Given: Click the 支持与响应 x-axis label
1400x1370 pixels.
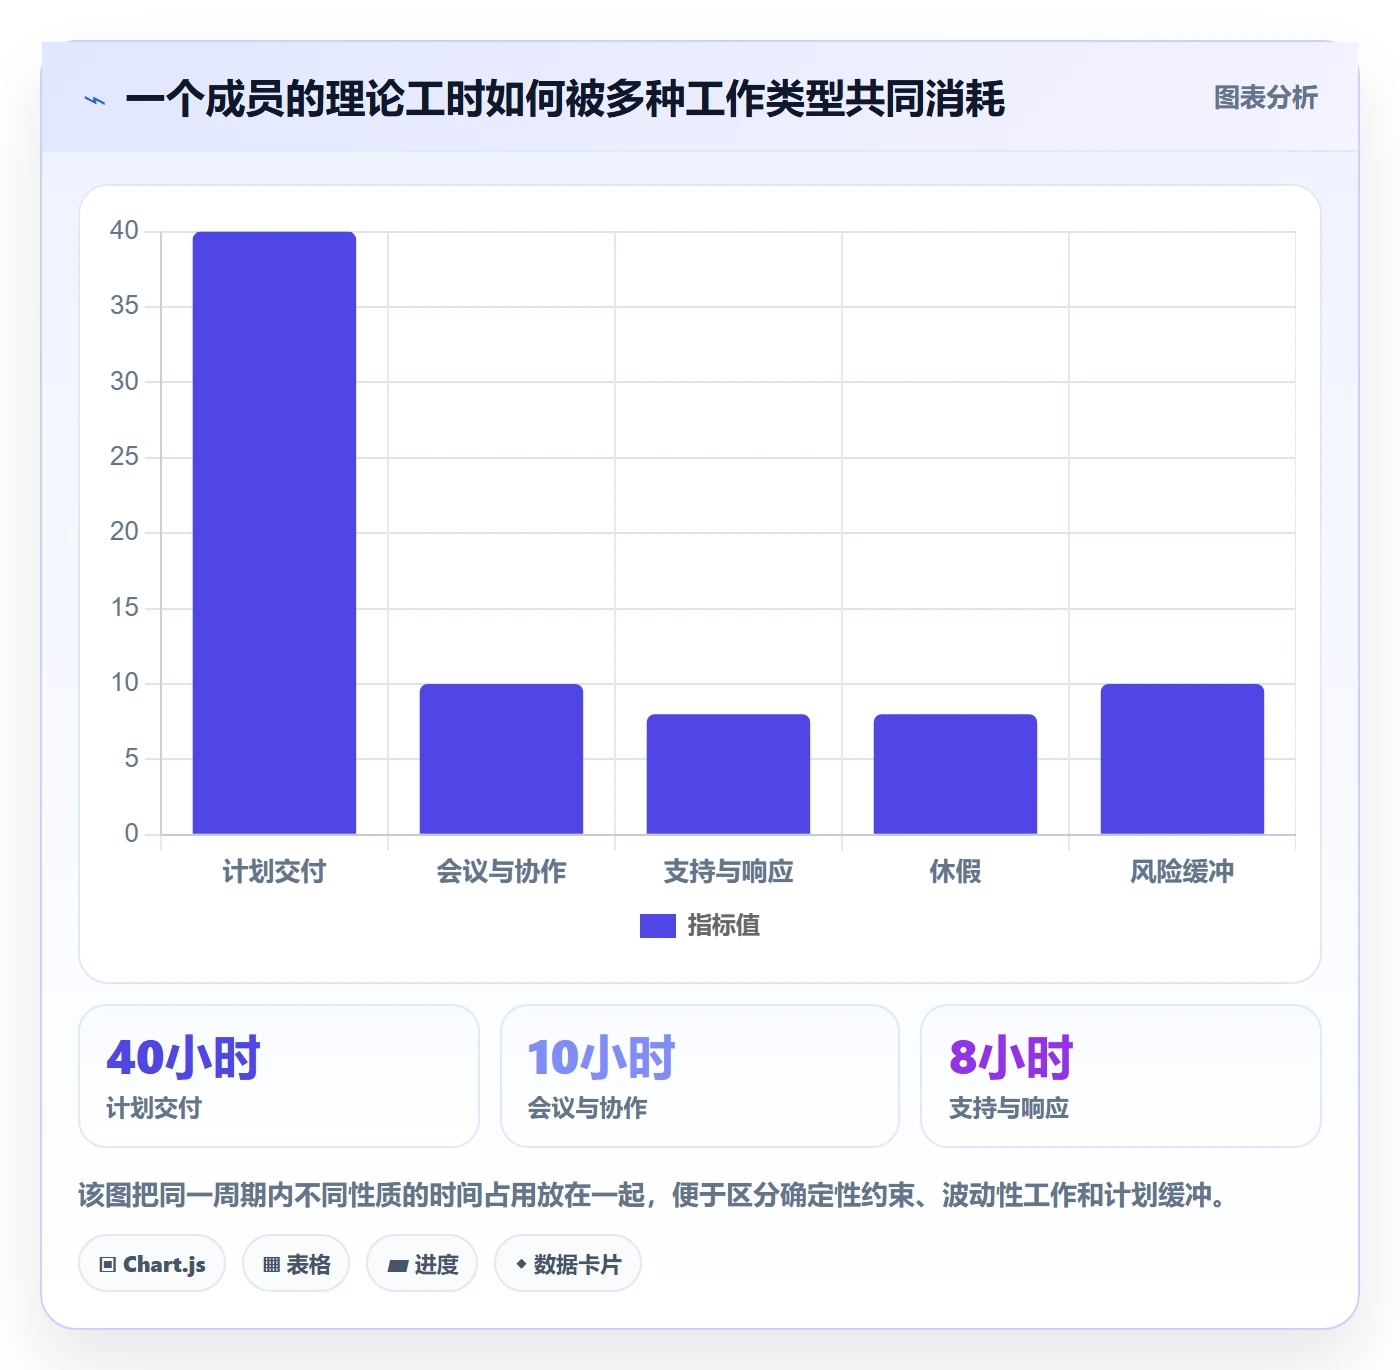Looking at the screenshot, I should [728, 872].
